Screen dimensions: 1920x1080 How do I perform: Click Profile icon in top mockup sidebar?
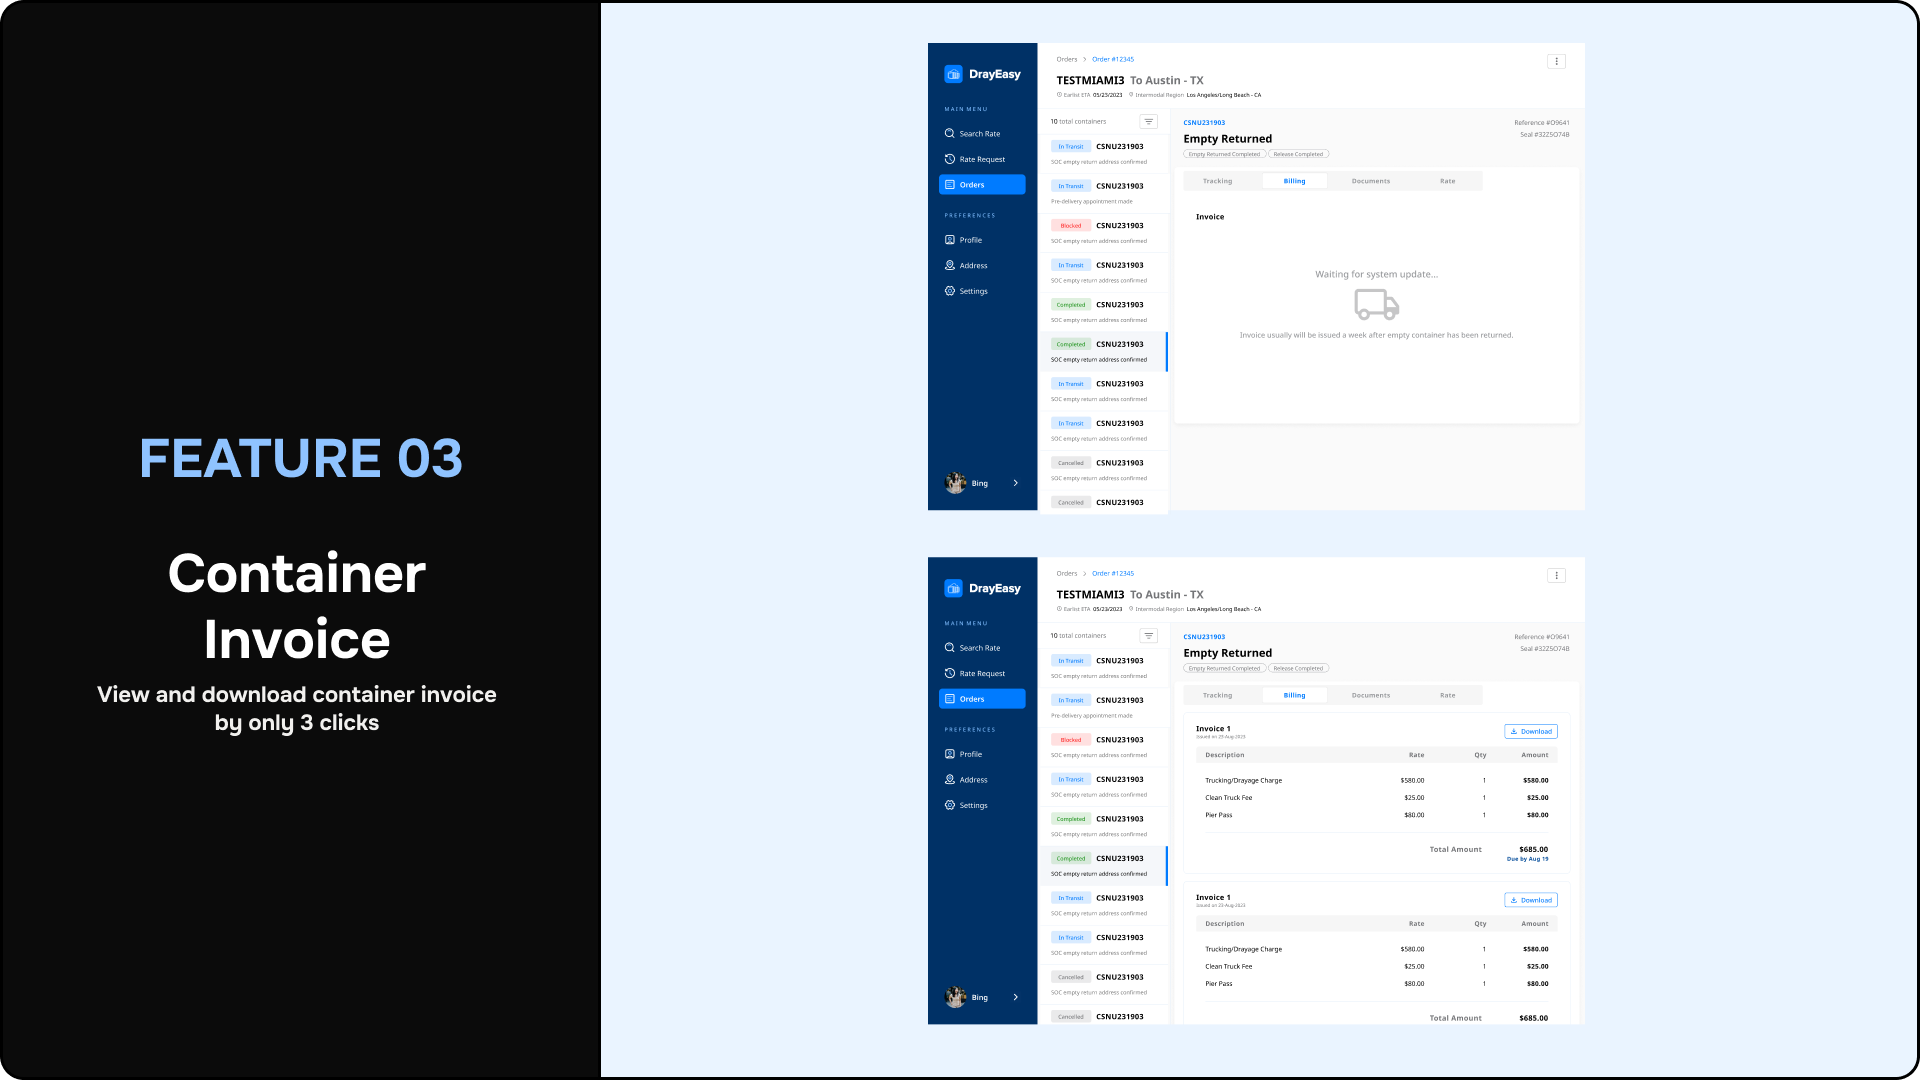pyautogui.click(x=949, y=240)
